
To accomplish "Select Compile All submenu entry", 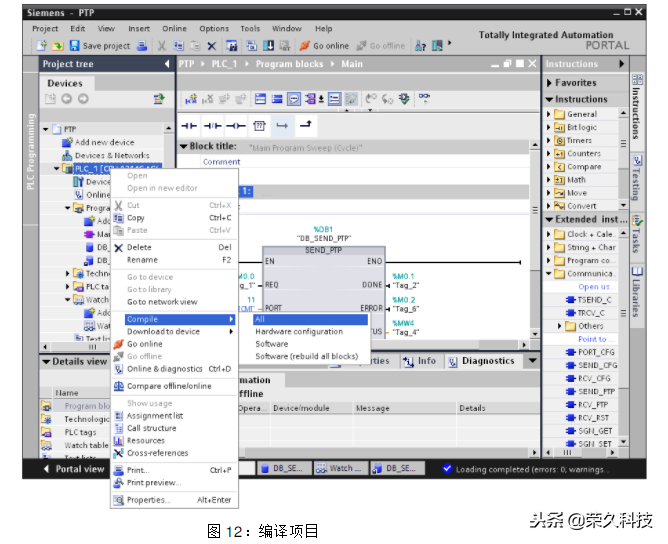I will point(311,319).
